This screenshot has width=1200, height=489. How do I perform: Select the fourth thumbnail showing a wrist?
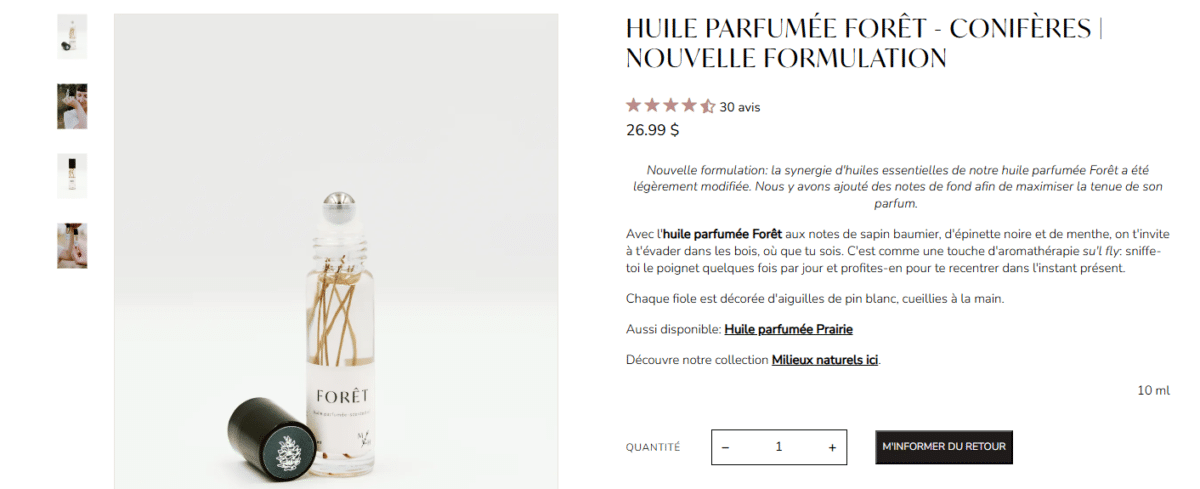point(72,245)
